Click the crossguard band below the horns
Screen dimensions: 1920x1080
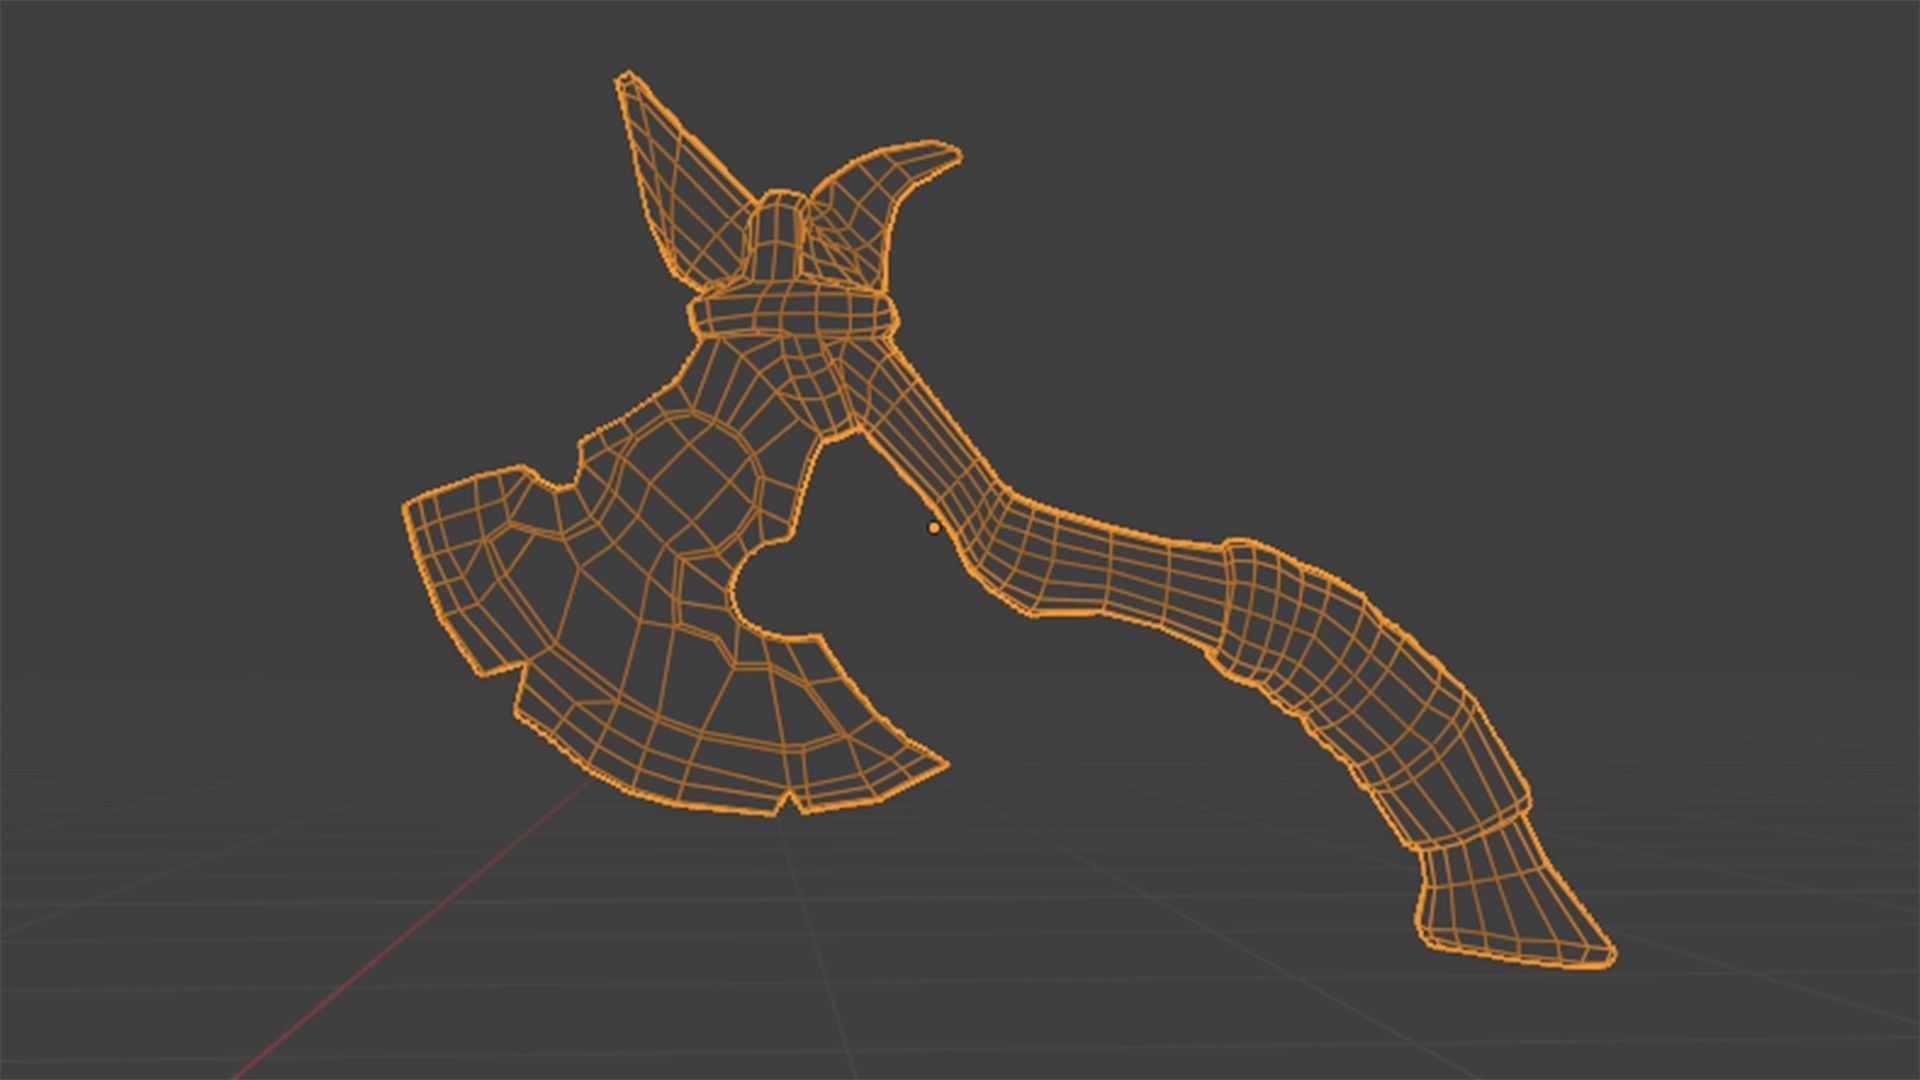(x=790, y=310)
